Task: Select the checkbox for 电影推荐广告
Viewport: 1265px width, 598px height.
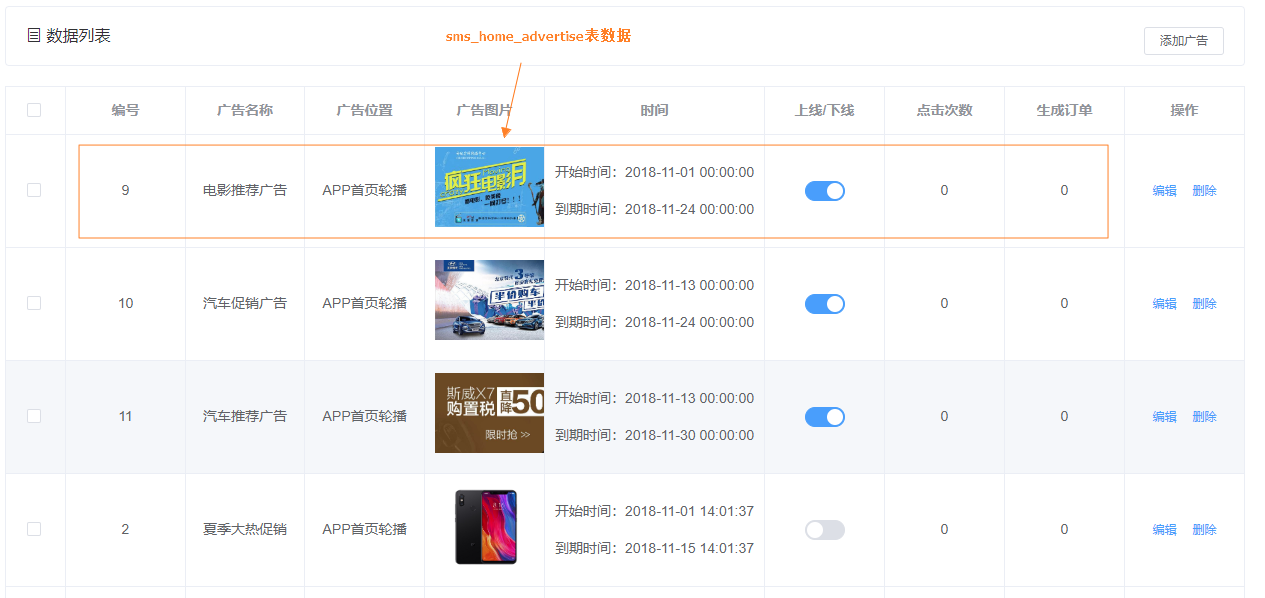Action: [35, 190]
